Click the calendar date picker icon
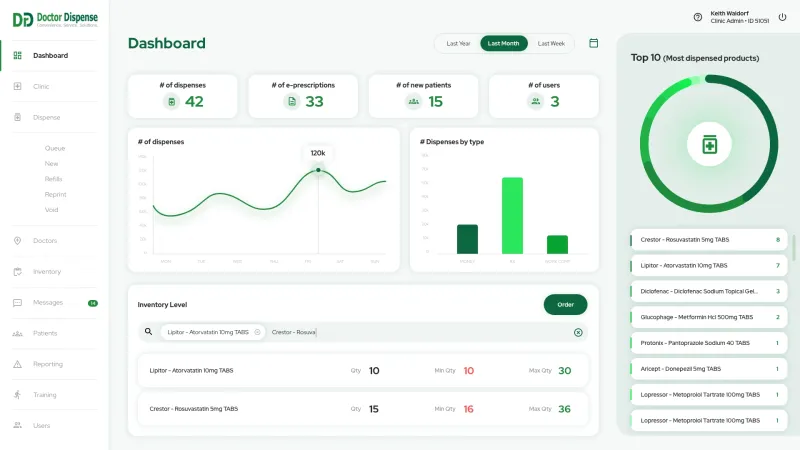This screenshot has width=800, height=450. click(594, 43)
